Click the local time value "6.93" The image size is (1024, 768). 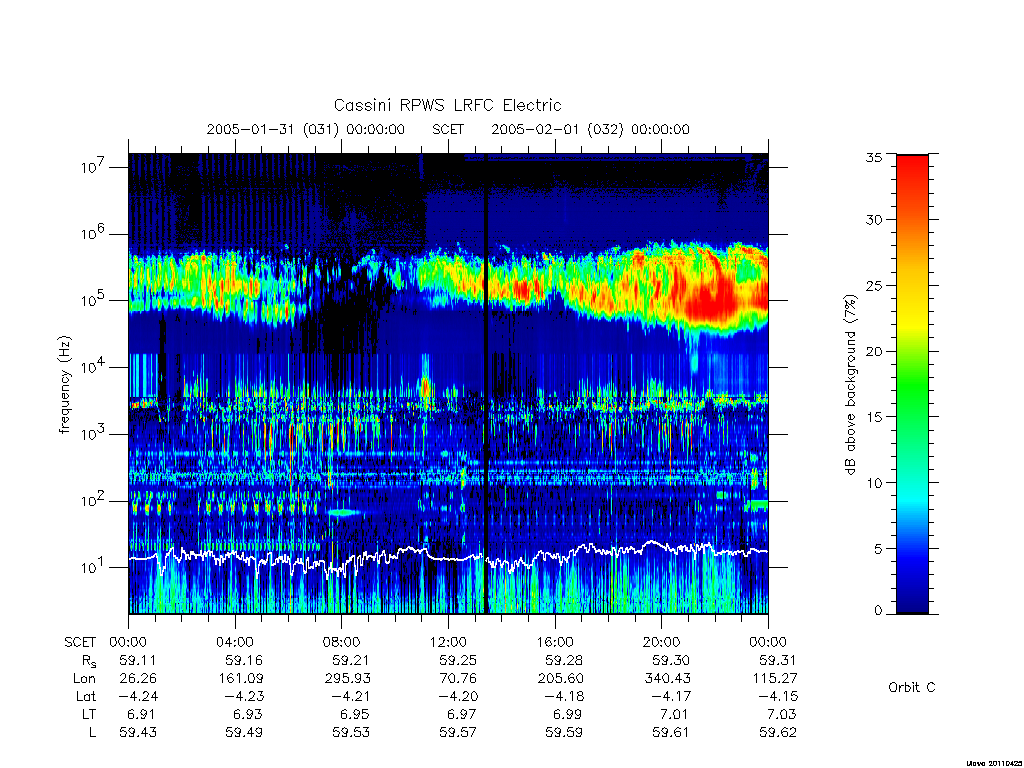tap(248, 714)
